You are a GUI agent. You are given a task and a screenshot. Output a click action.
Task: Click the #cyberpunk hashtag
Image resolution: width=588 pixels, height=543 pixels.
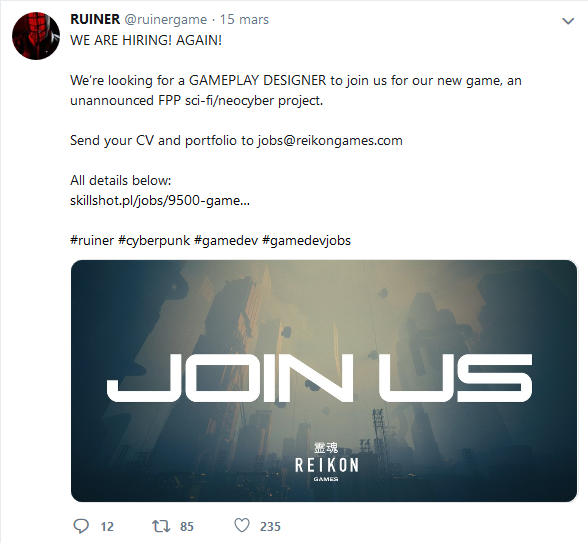154,241
